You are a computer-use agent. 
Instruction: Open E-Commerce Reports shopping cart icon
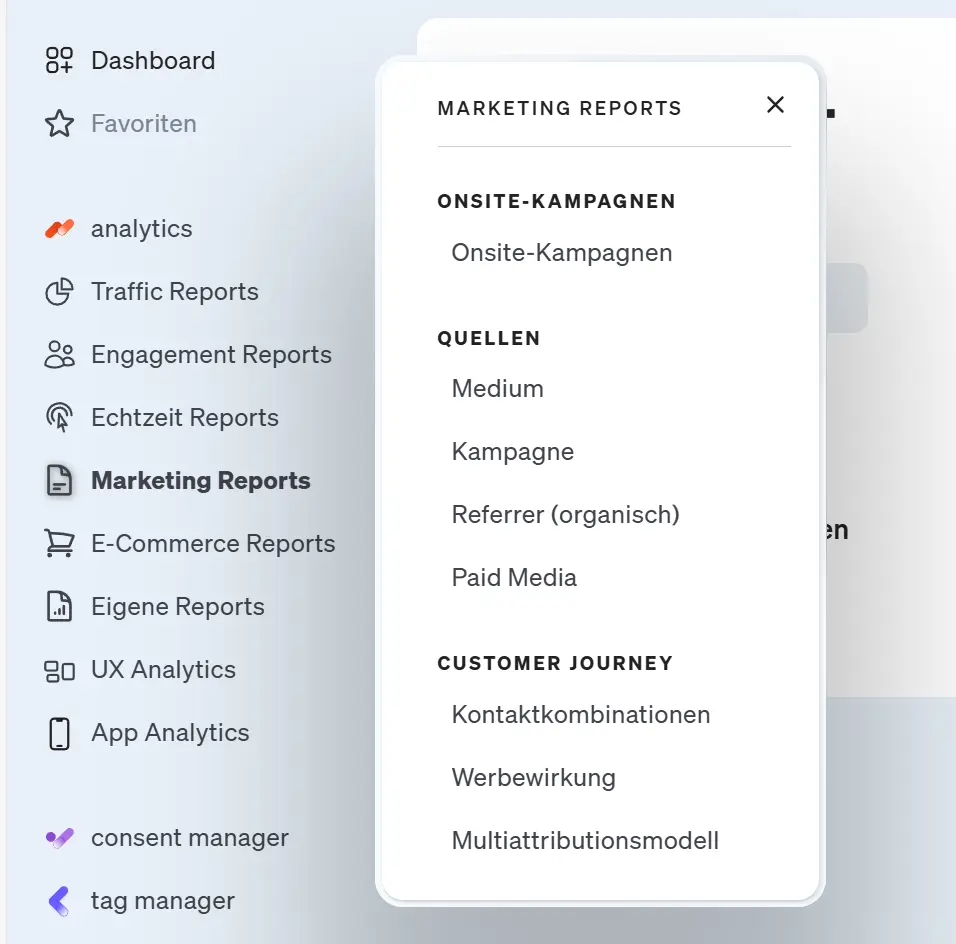coord(60,543)
